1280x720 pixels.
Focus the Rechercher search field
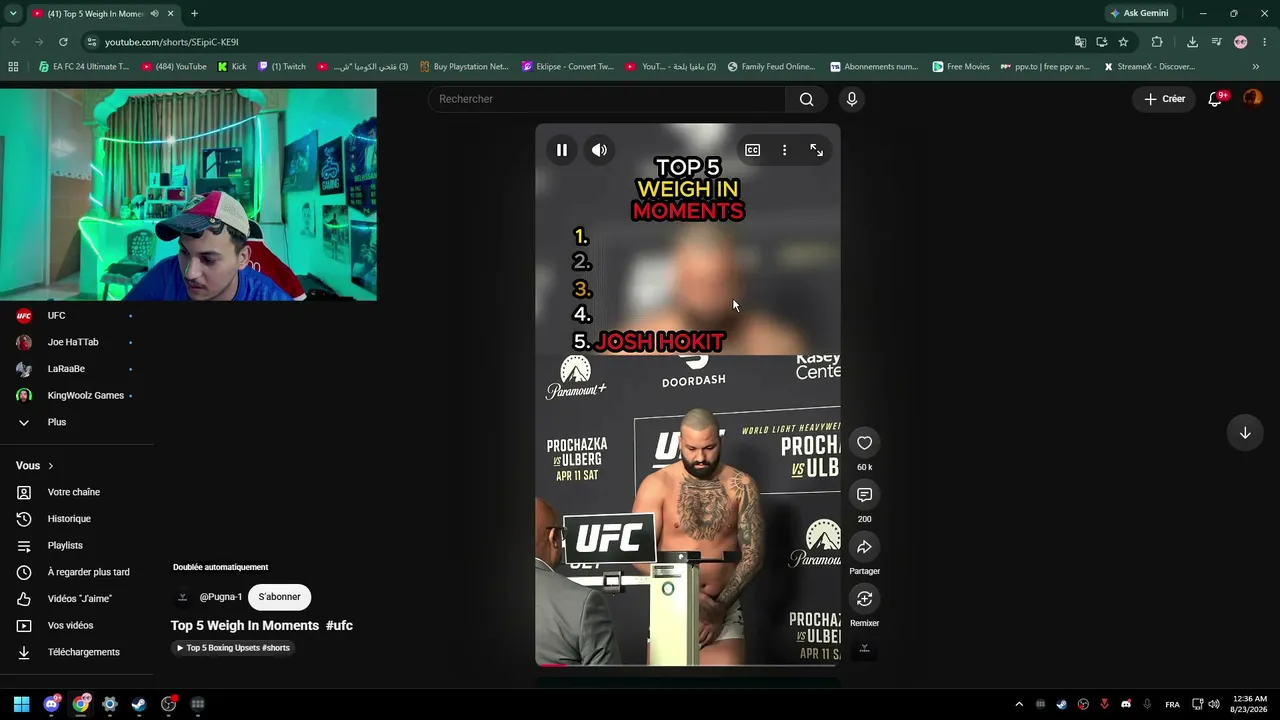(x=608, y=99)
